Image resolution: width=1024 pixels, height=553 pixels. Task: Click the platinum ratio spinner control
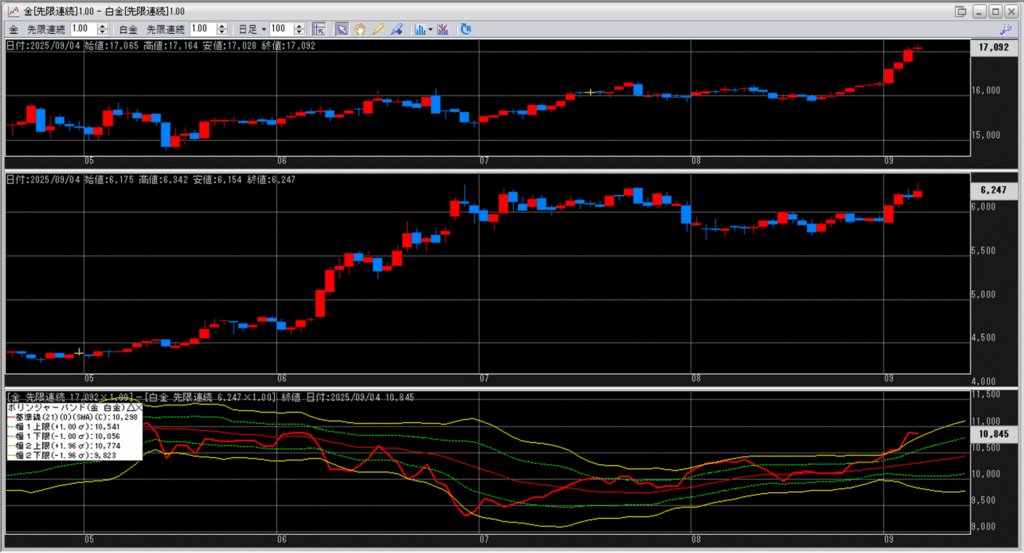click(227, 30)
